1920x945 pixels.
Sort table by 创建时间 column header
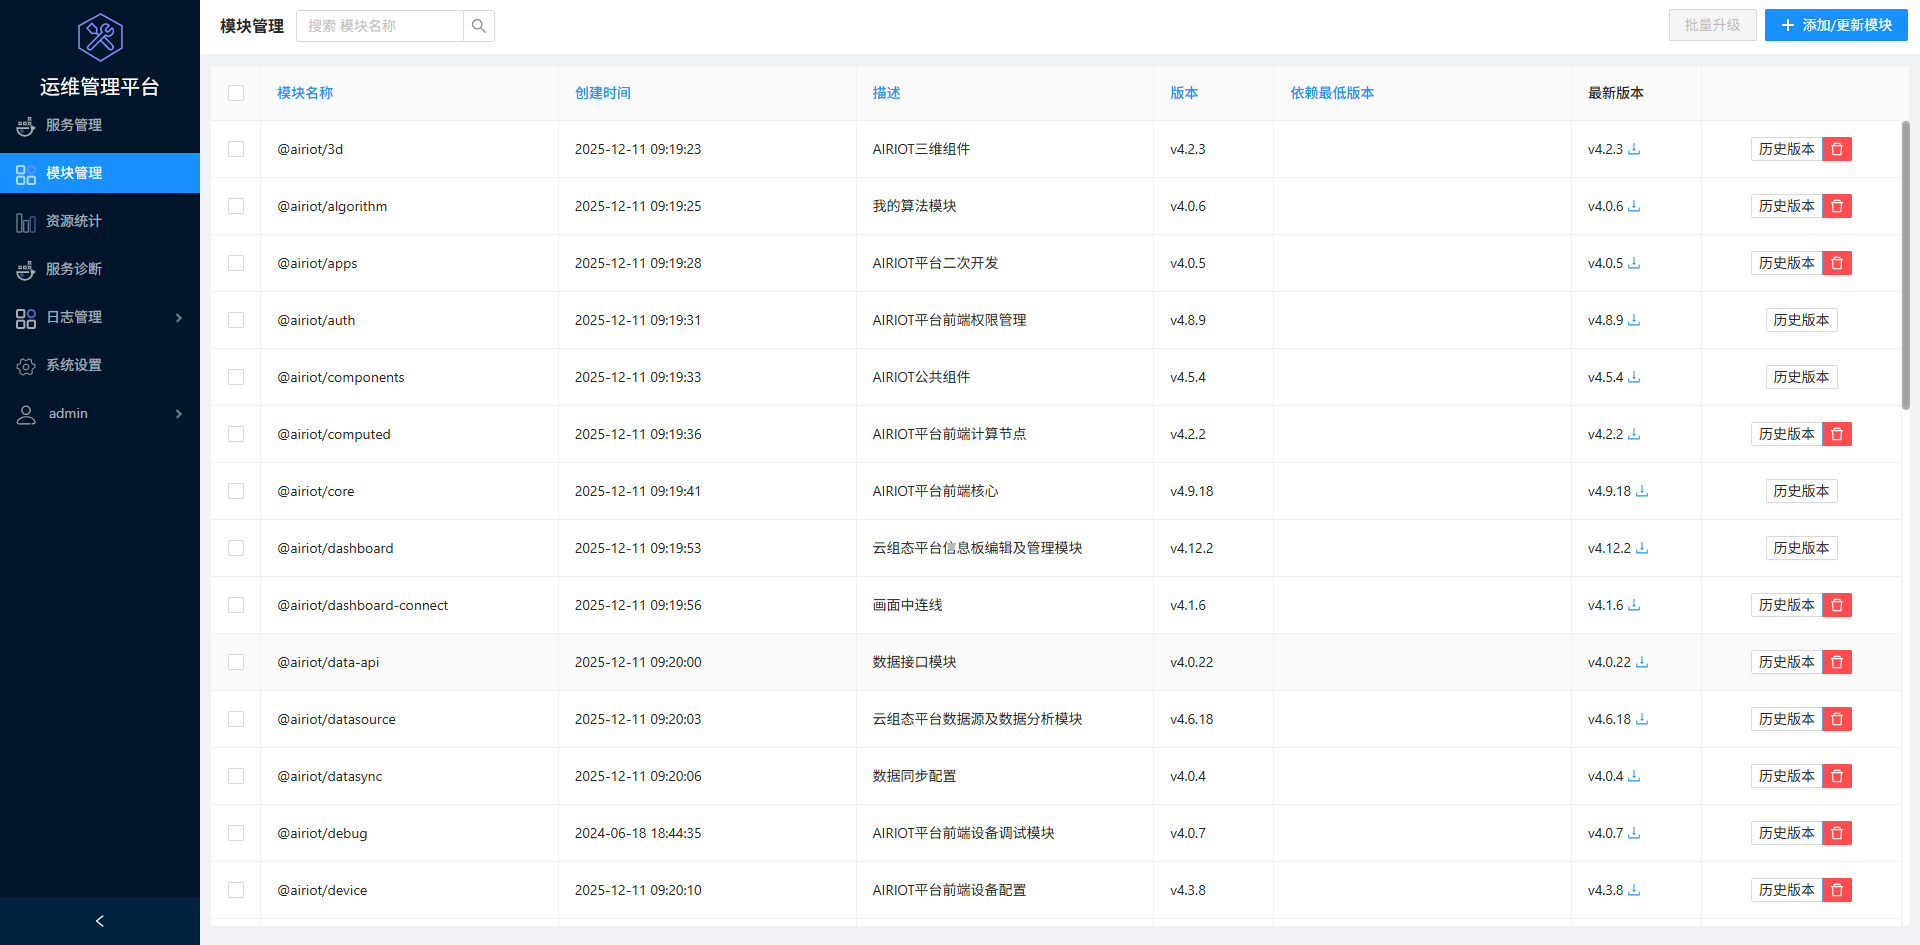point(602,93)
